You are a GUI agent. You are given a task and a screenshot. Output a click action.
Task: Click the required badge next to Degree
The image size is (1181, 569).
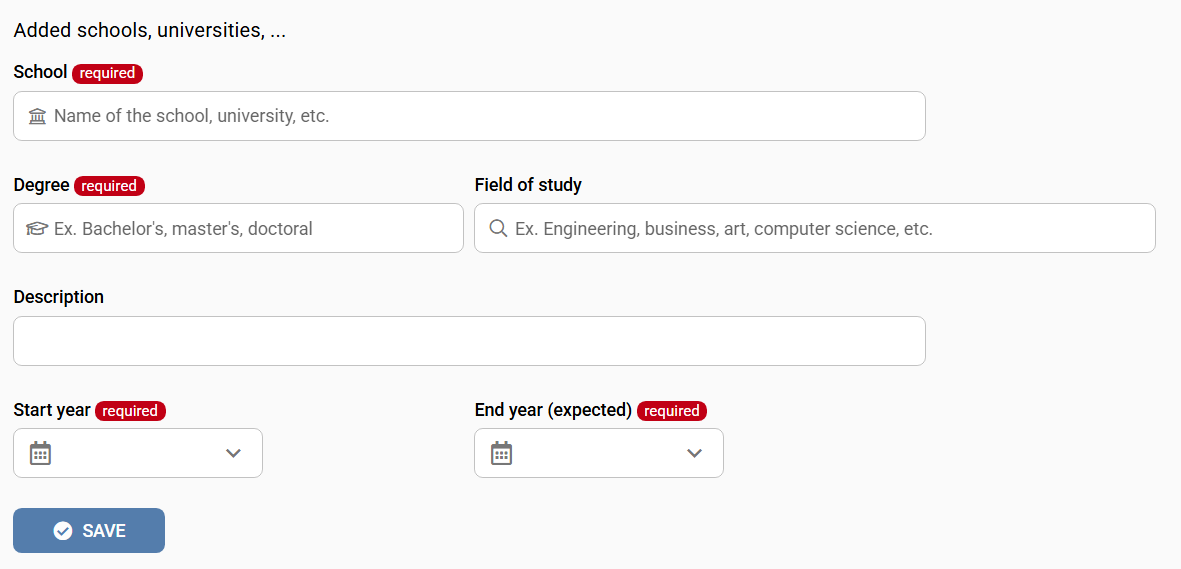(x=109, y=186)
